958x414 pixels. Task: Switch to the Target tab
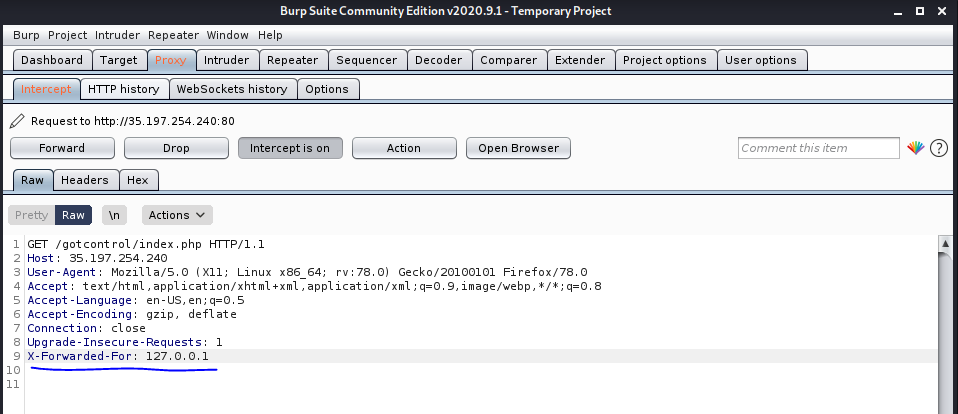[x=119, y=60]
